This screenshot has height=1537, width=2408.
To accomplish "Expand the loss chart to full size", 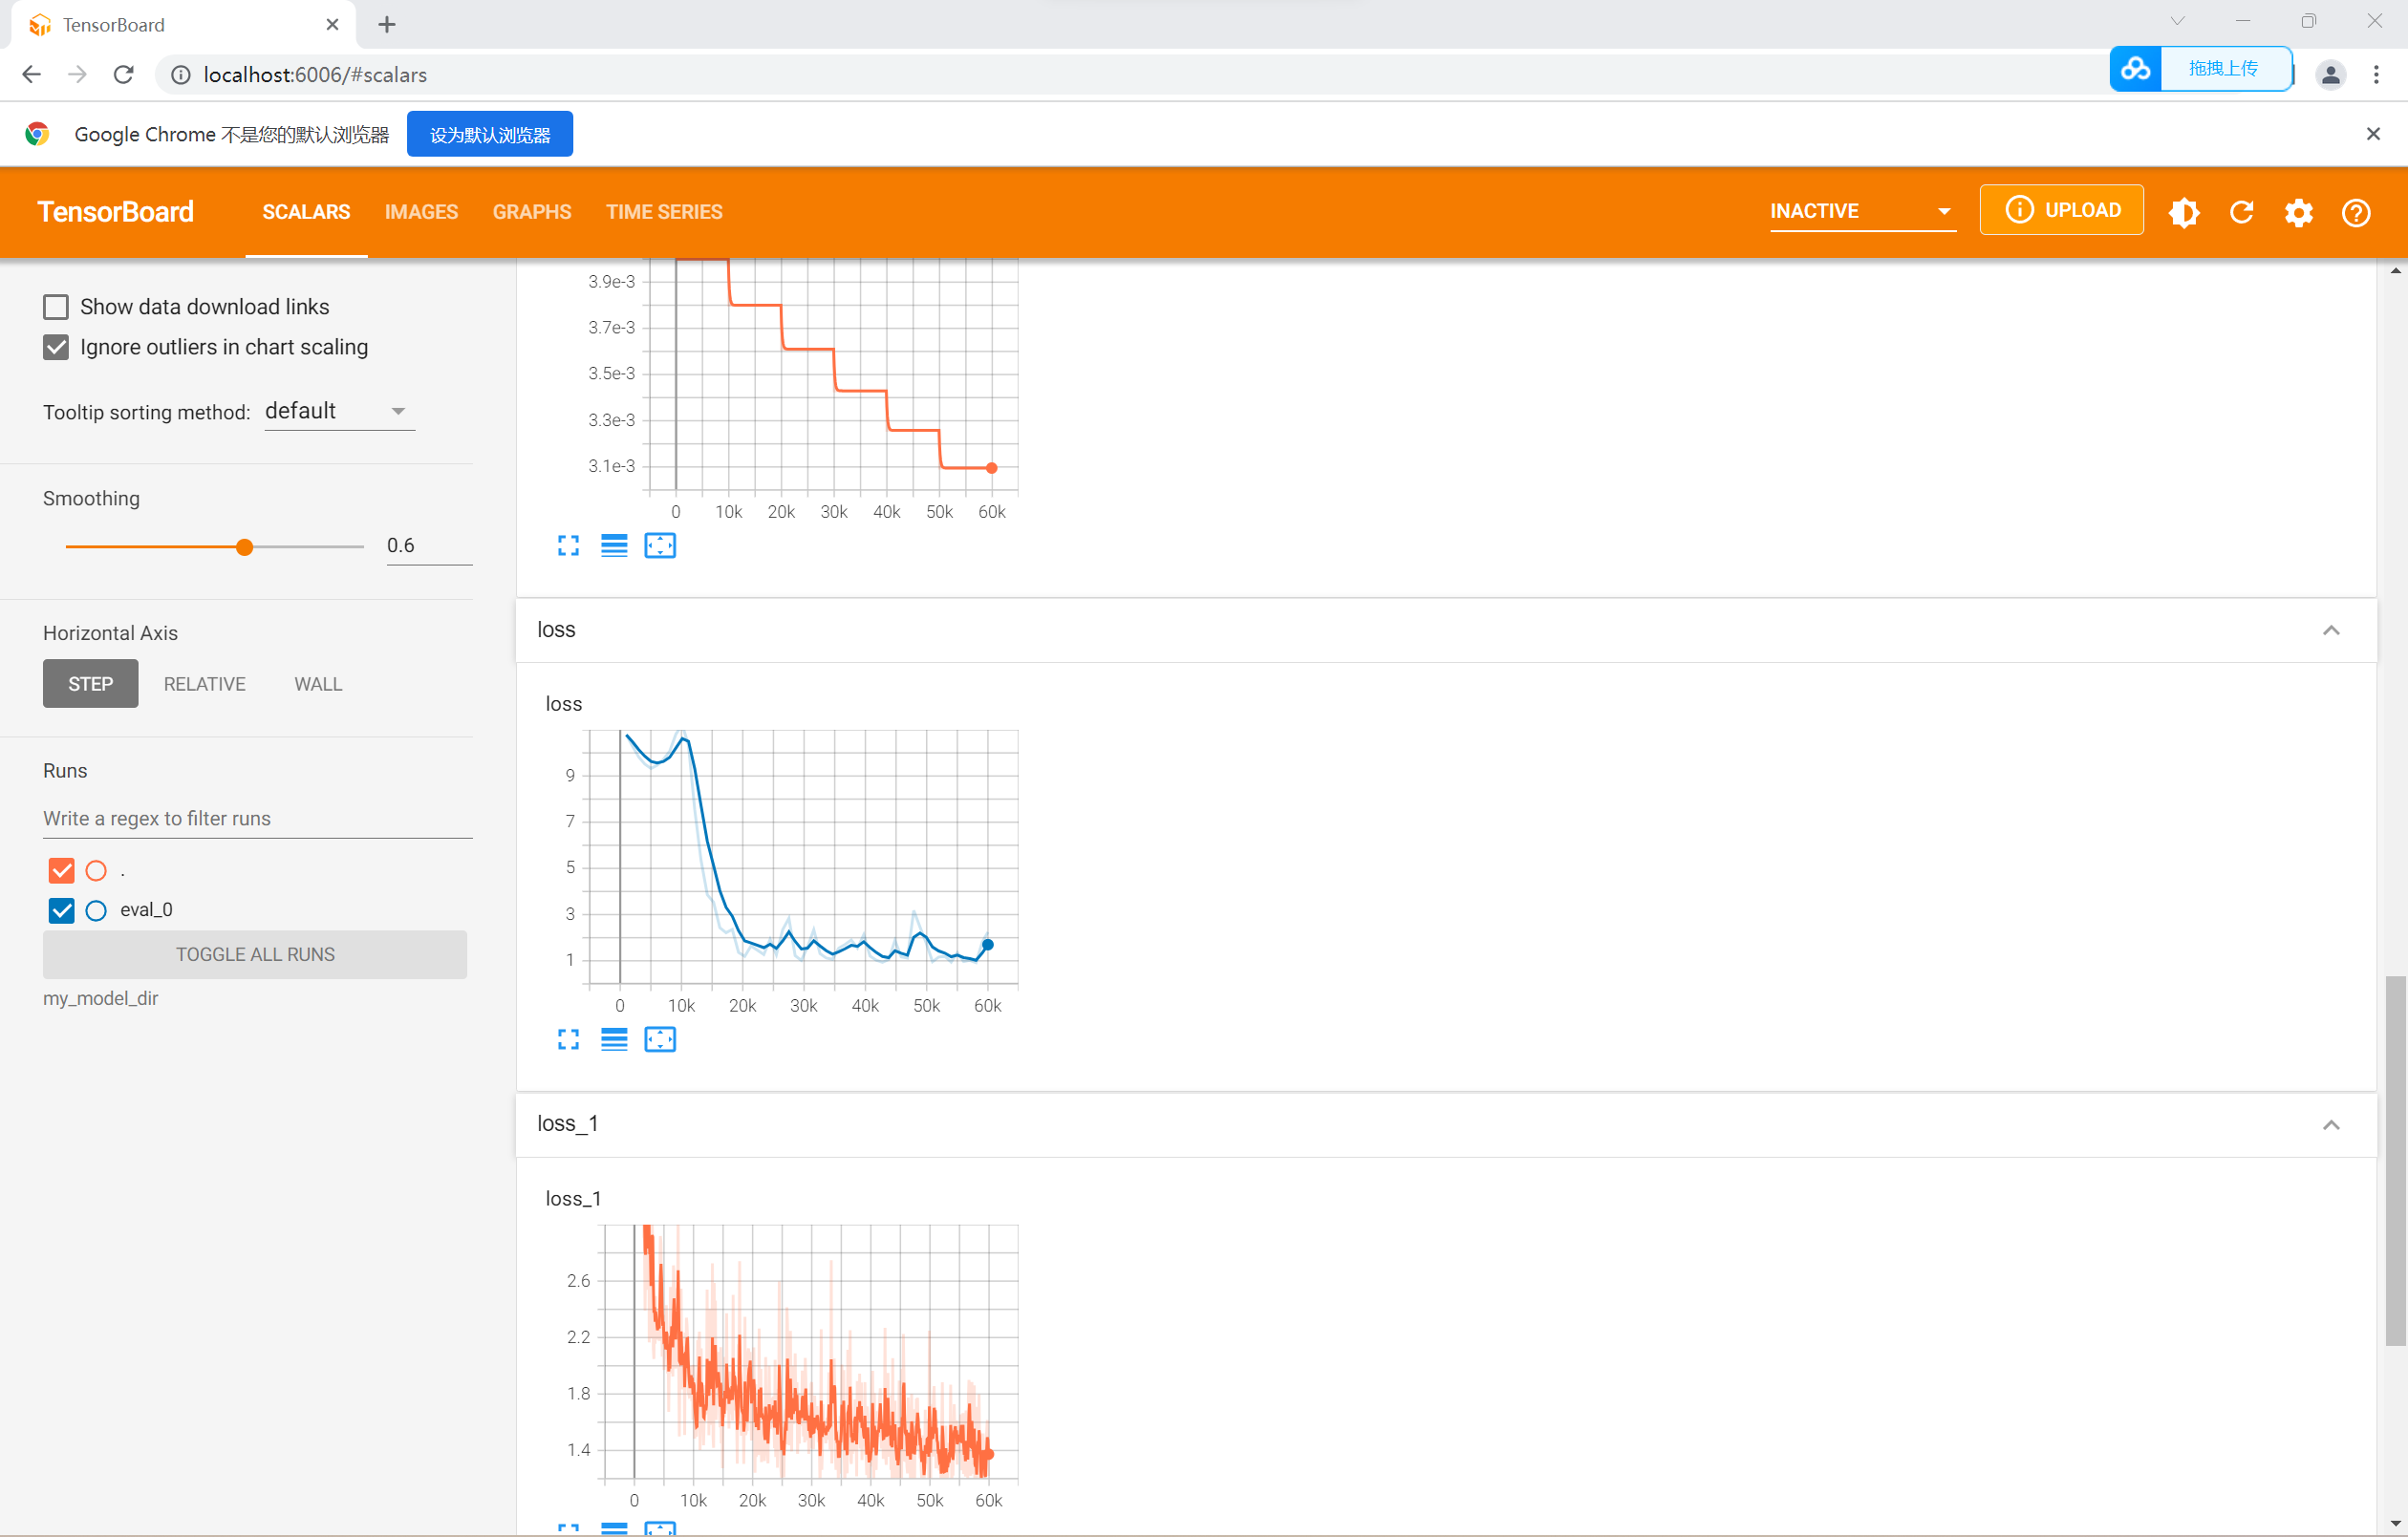I will click(x=568, y=1040).
